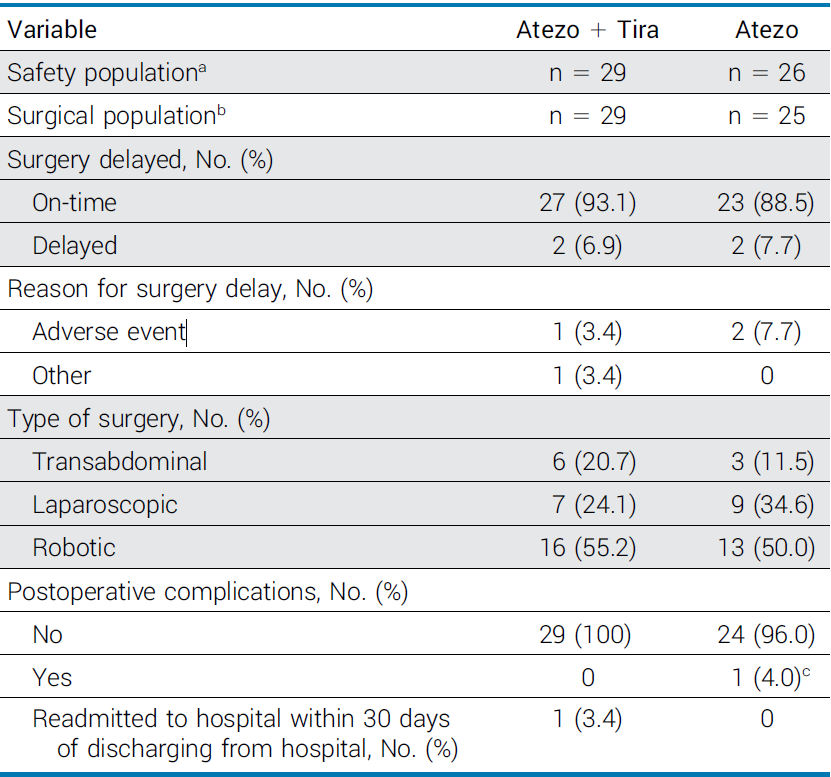Click the "Other" row label

coord(62,376)
